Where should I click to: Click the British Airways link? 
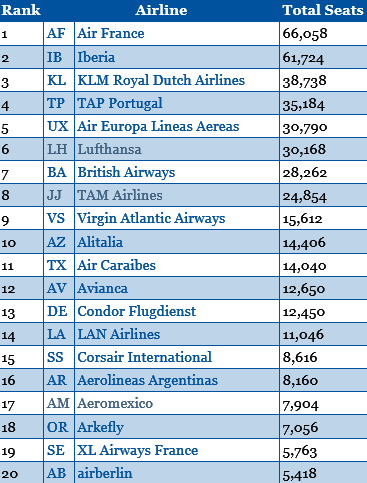tap(126, 173)
